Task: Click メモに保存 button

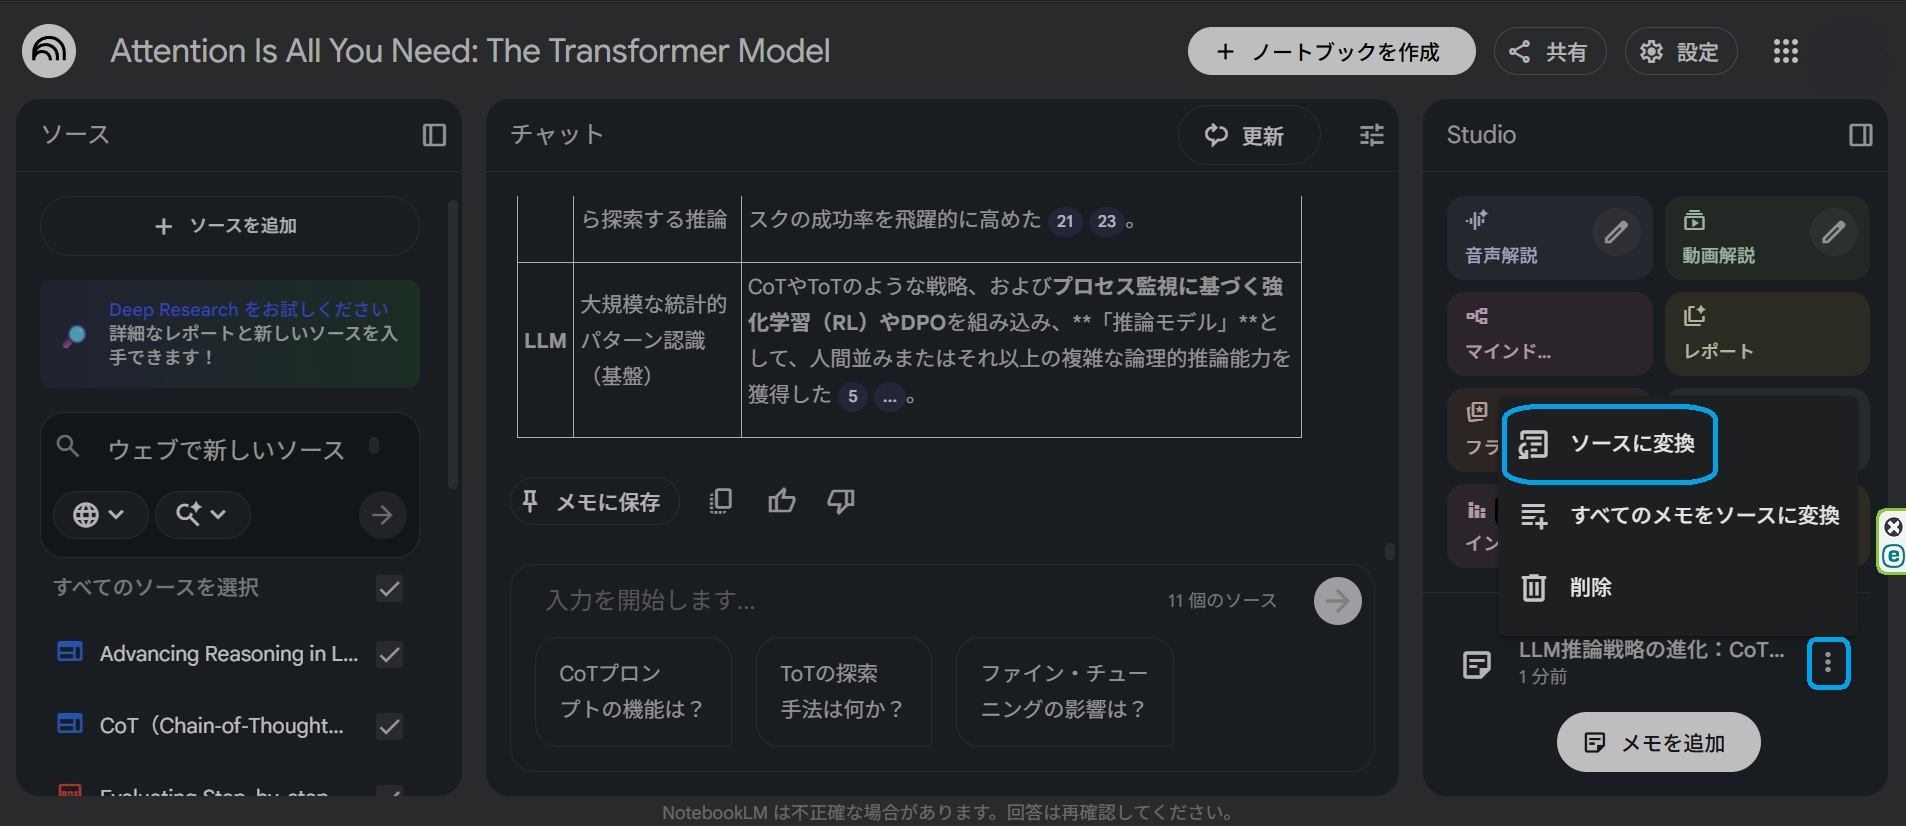Action: coord(594,501)
